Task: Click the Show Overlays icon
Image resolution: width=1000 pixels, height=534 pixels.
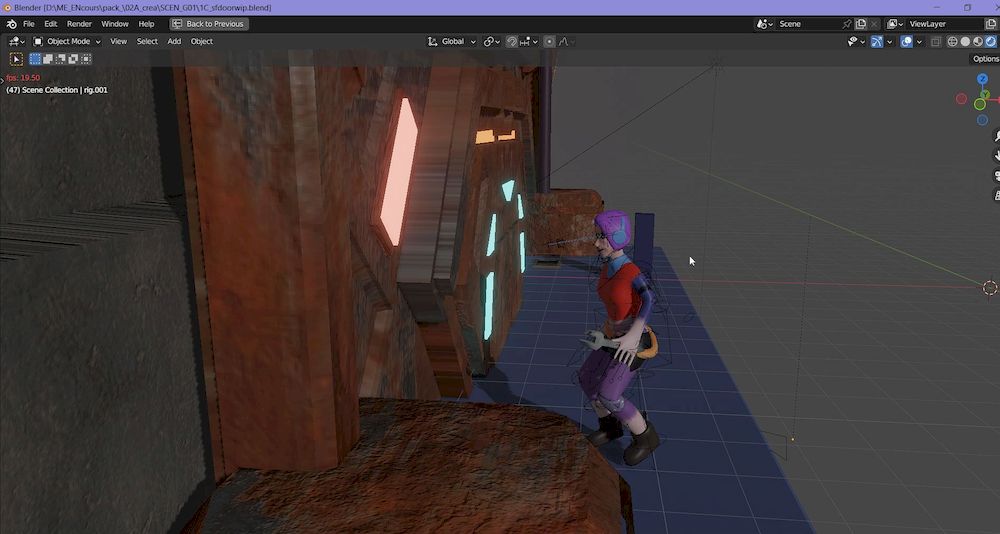Action: (x=906, y=42)
